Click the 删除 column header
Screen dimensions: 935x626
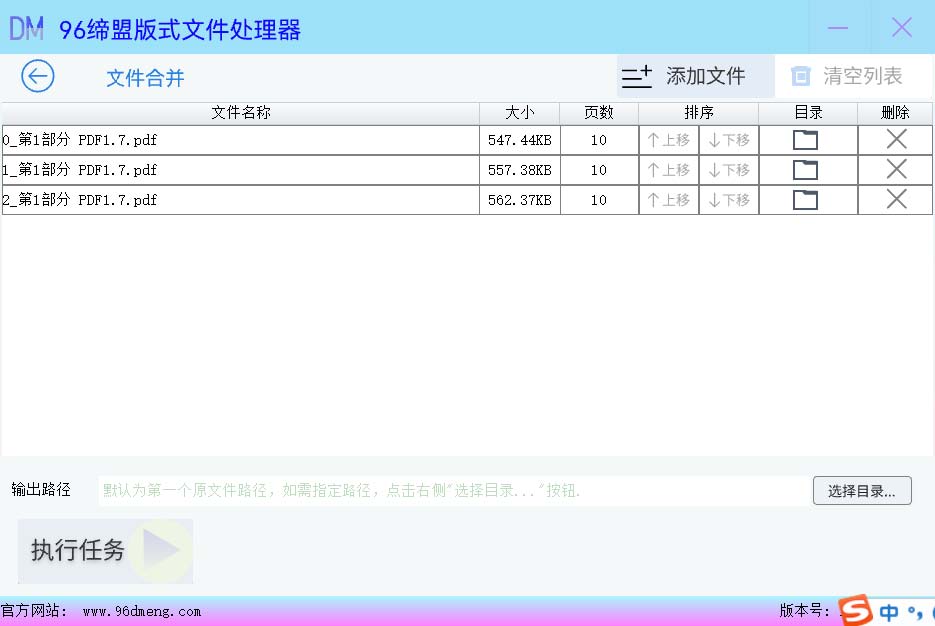(895, 113)
